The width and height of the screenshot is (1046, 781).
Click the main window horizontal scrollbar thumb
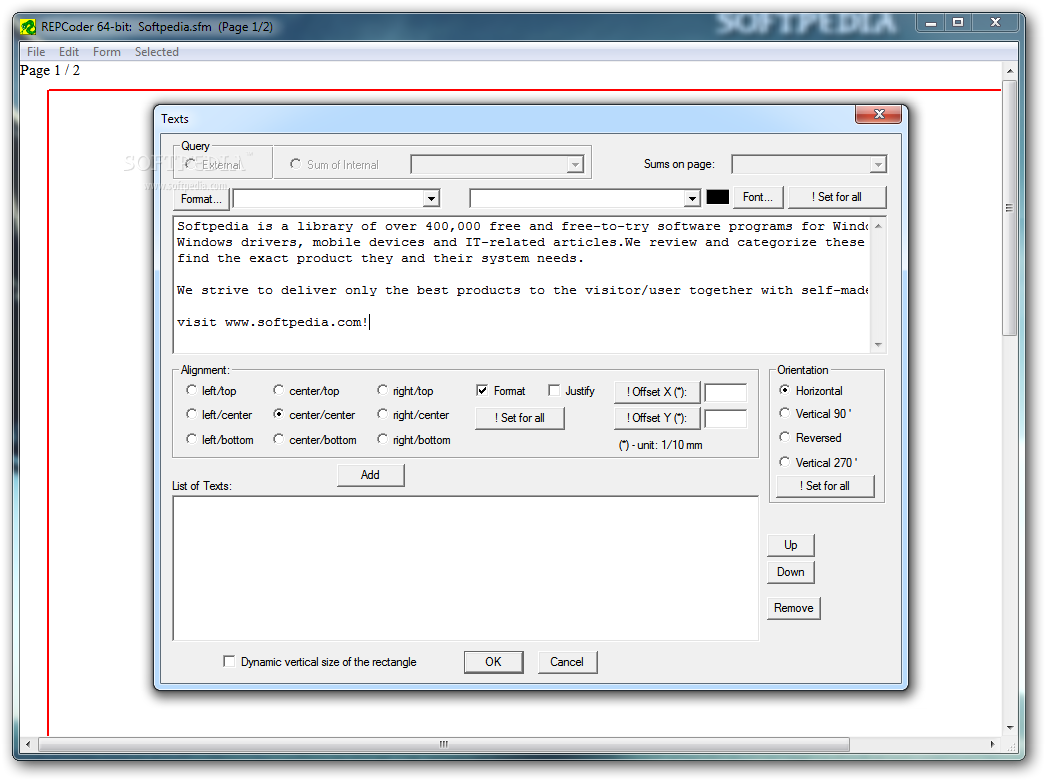[x=444, y=744]
